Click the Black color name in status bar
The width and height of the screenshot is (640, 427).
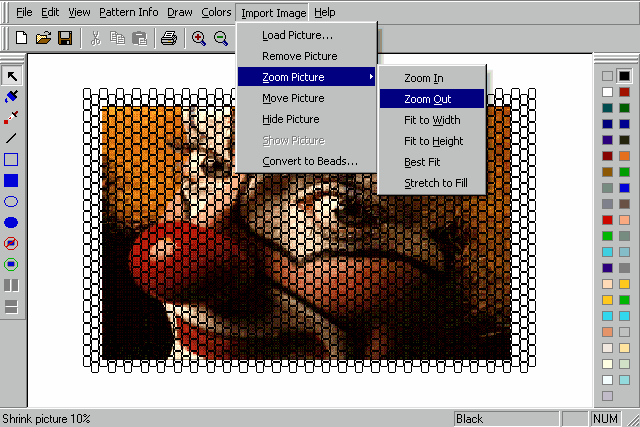pos(469,419)
